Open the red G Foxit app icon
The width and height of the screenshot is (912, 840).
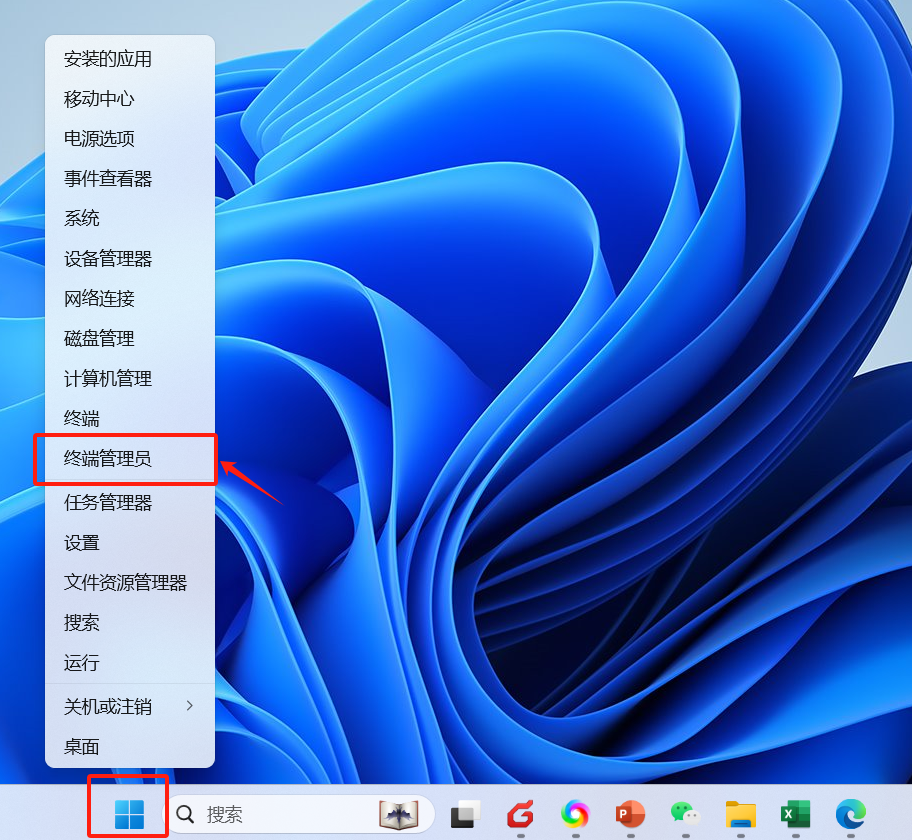(x=521, y=813)
